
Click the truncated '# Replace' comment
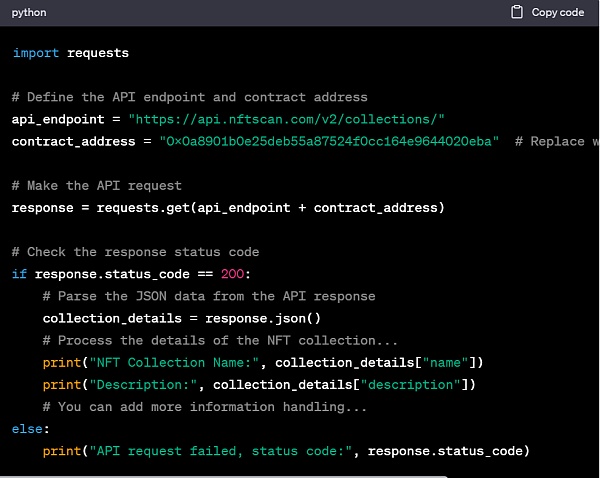pos(557,142)
